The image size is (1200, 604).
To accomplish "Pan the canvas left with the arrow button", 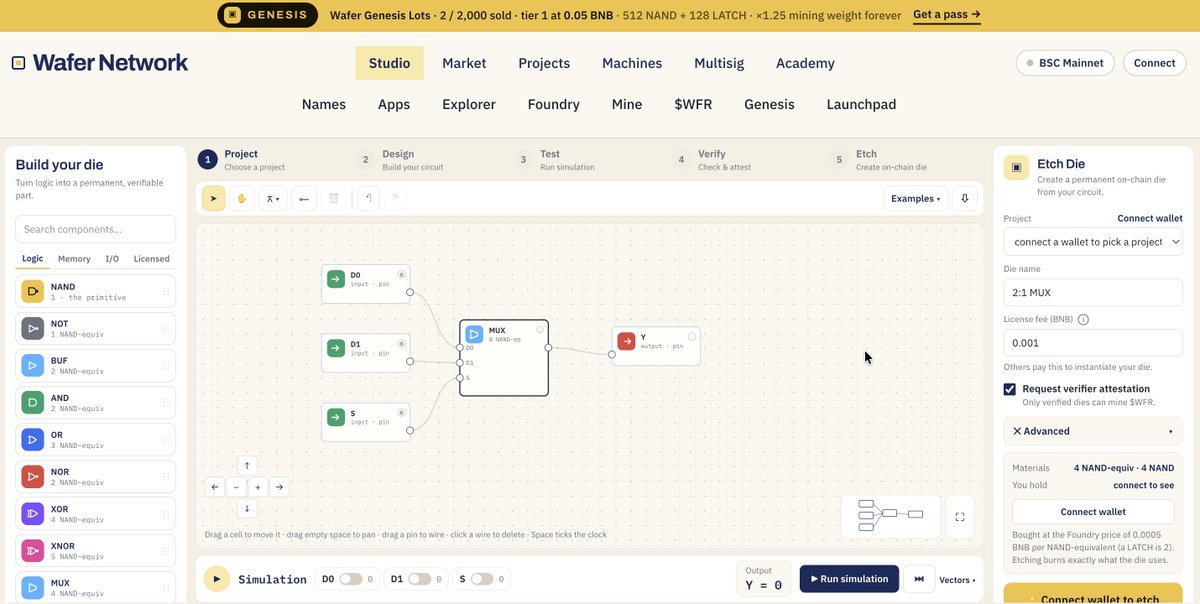I will point(215,487).
